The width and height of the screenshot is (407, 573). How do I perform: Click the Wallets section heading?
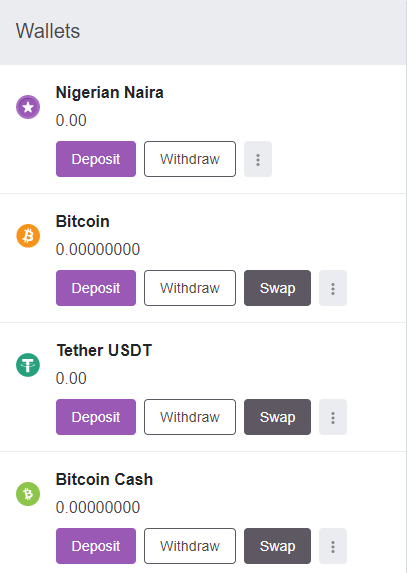pos(48,31)
